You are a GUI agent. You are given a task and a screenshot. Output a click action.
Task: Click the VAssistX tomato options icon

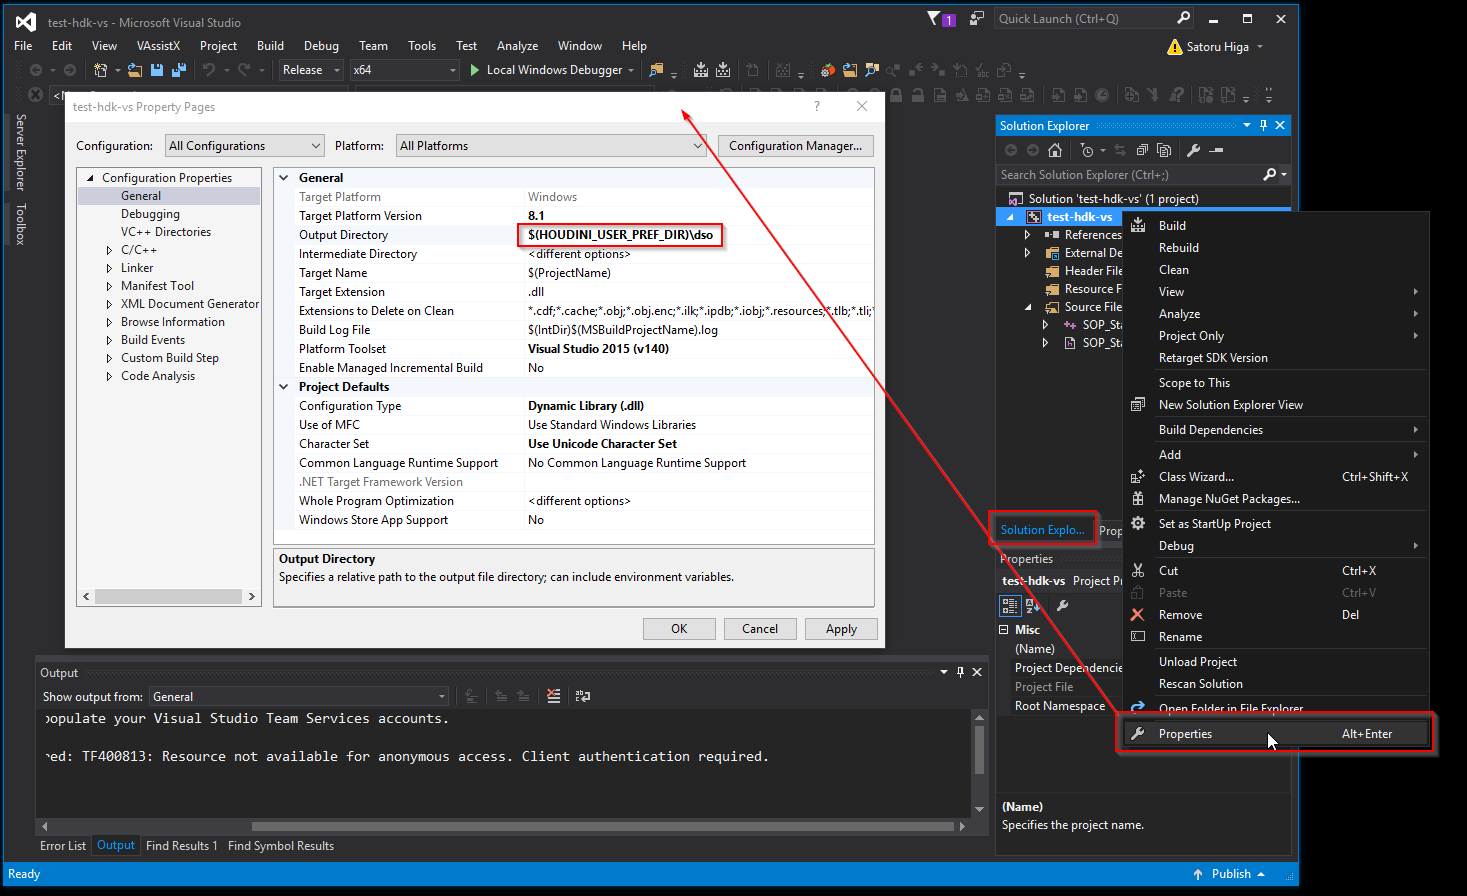point(827,70)
